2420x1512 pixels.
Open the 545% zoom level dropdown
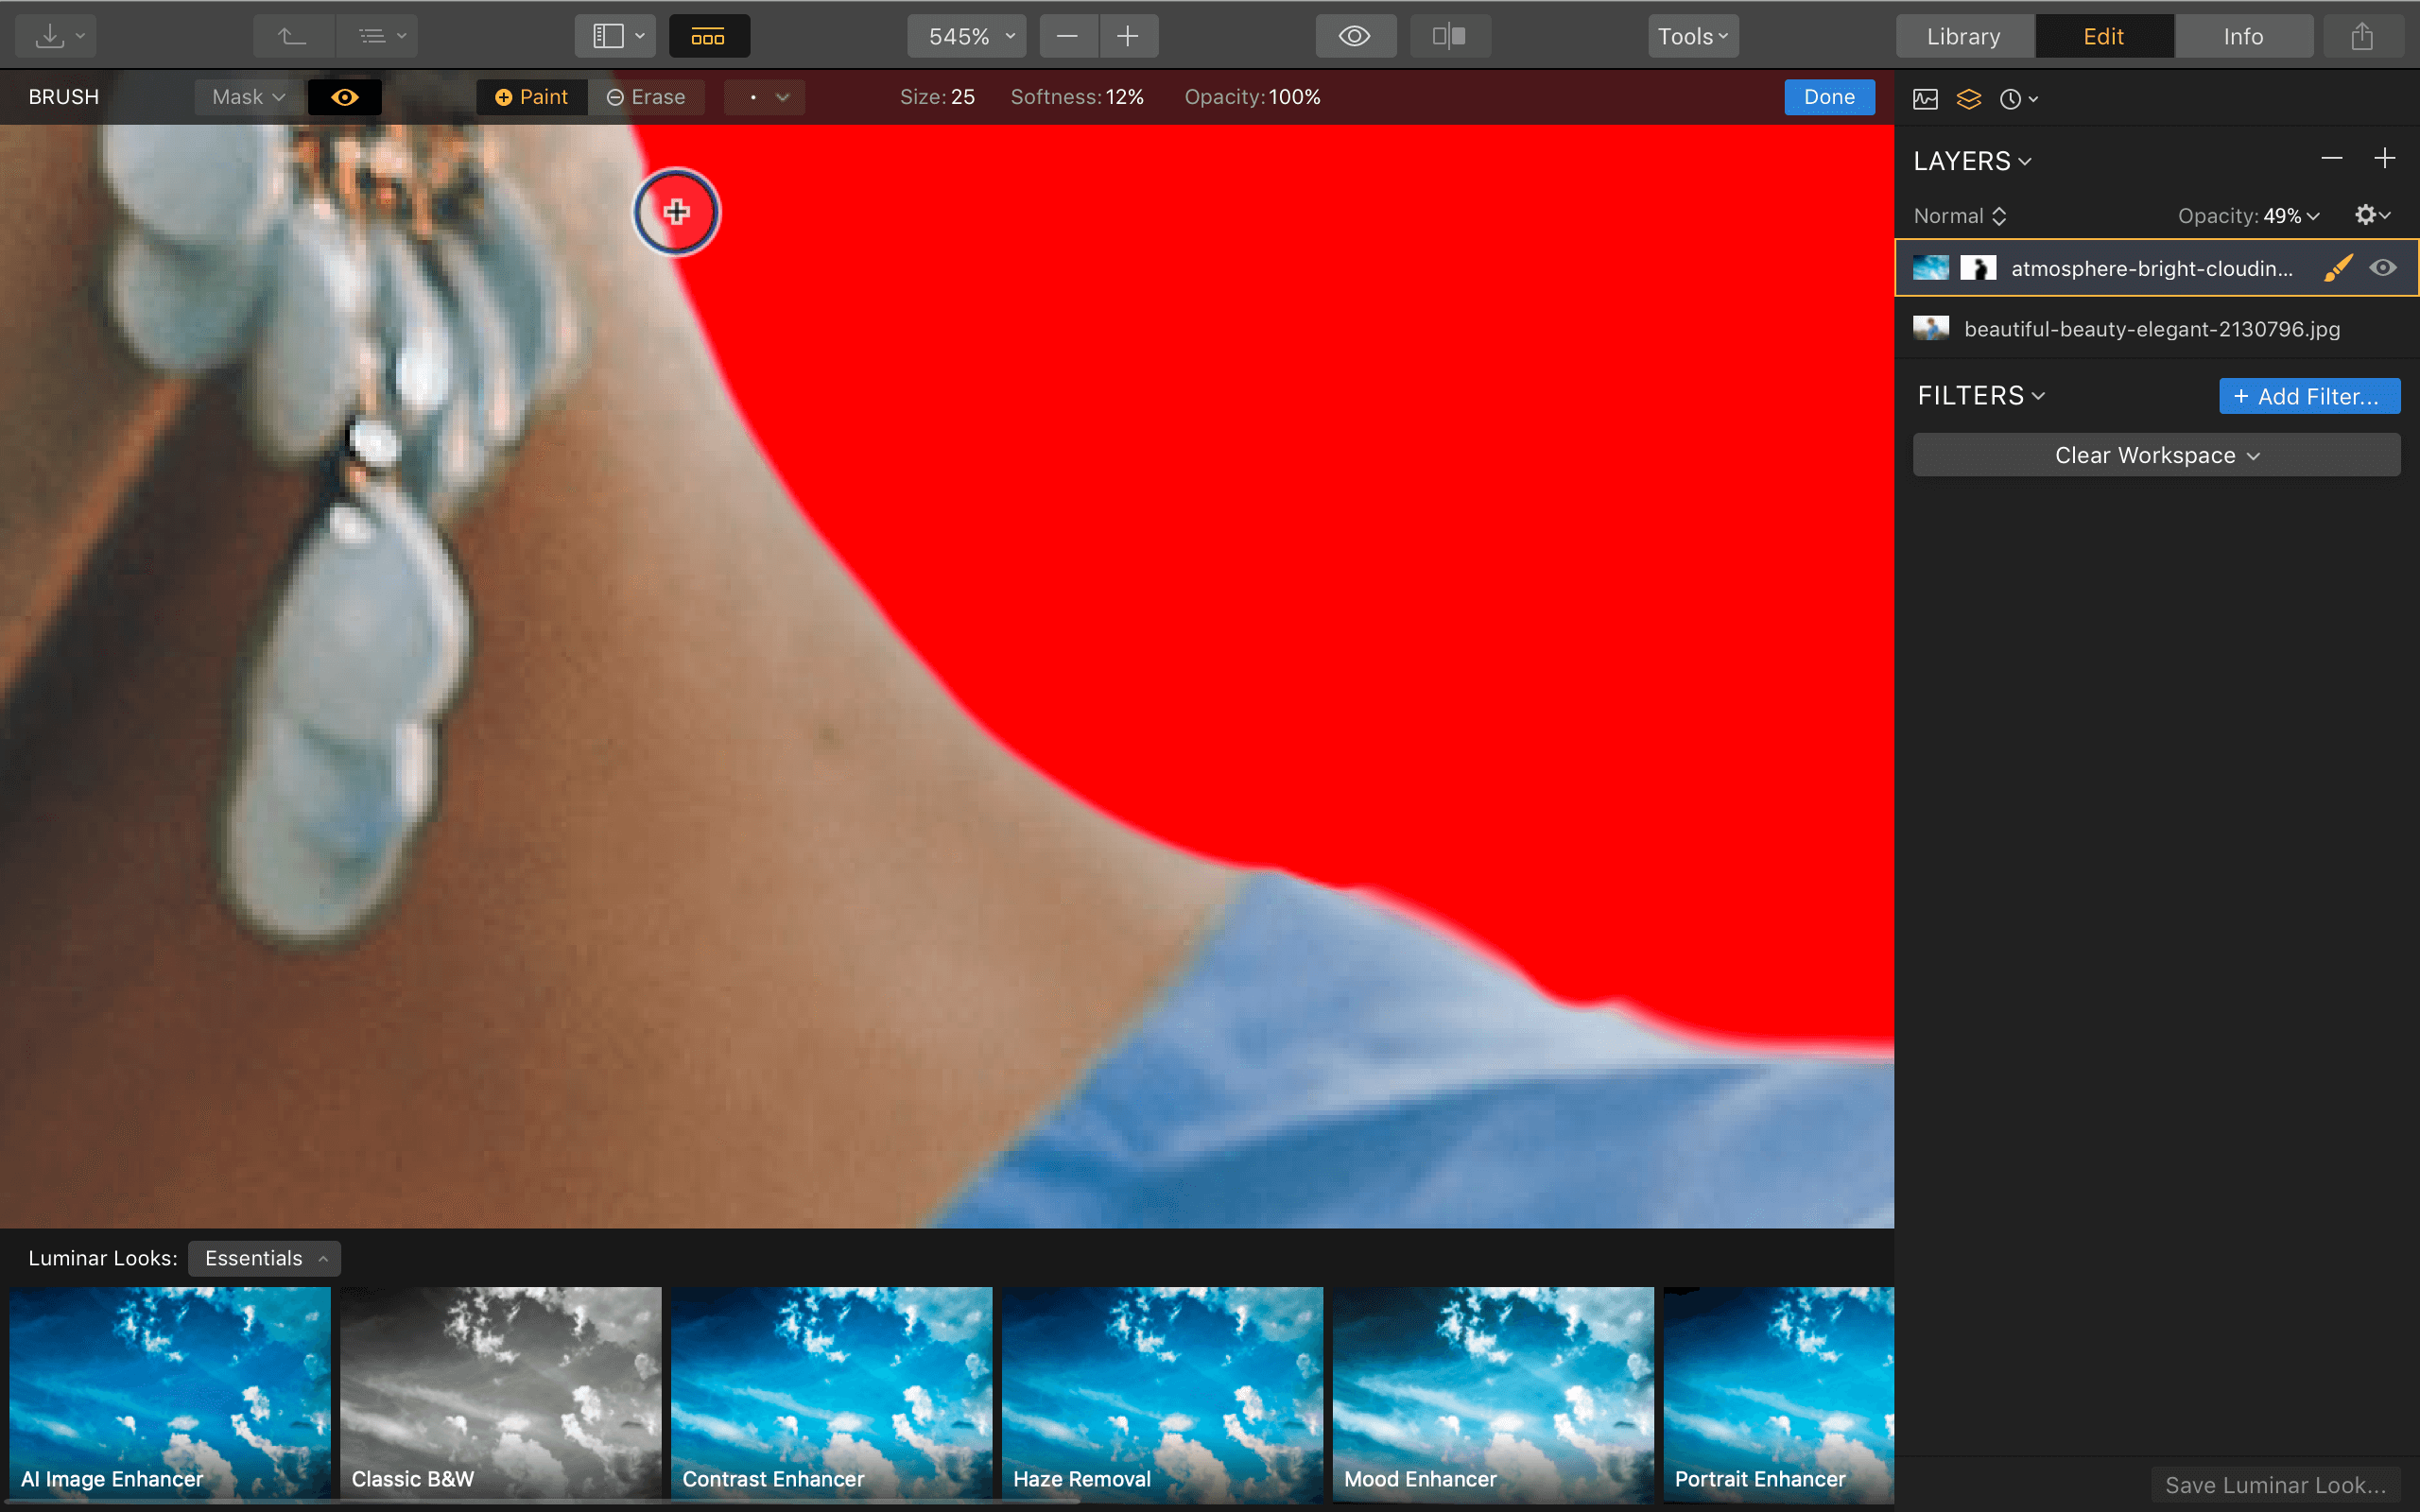pos(965,35)
